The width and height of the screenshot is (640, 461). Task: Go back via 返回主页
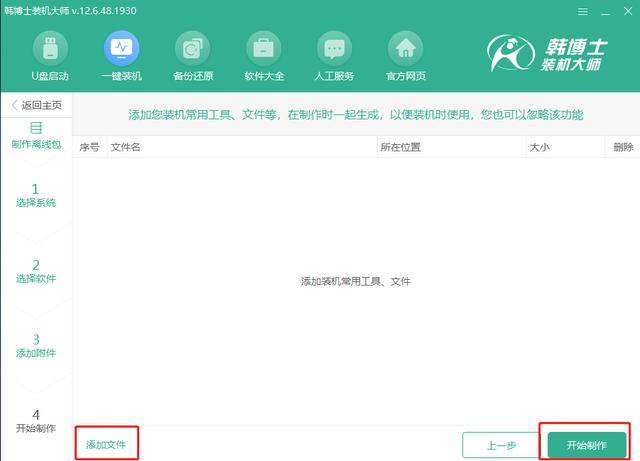[x=37, y=105]
